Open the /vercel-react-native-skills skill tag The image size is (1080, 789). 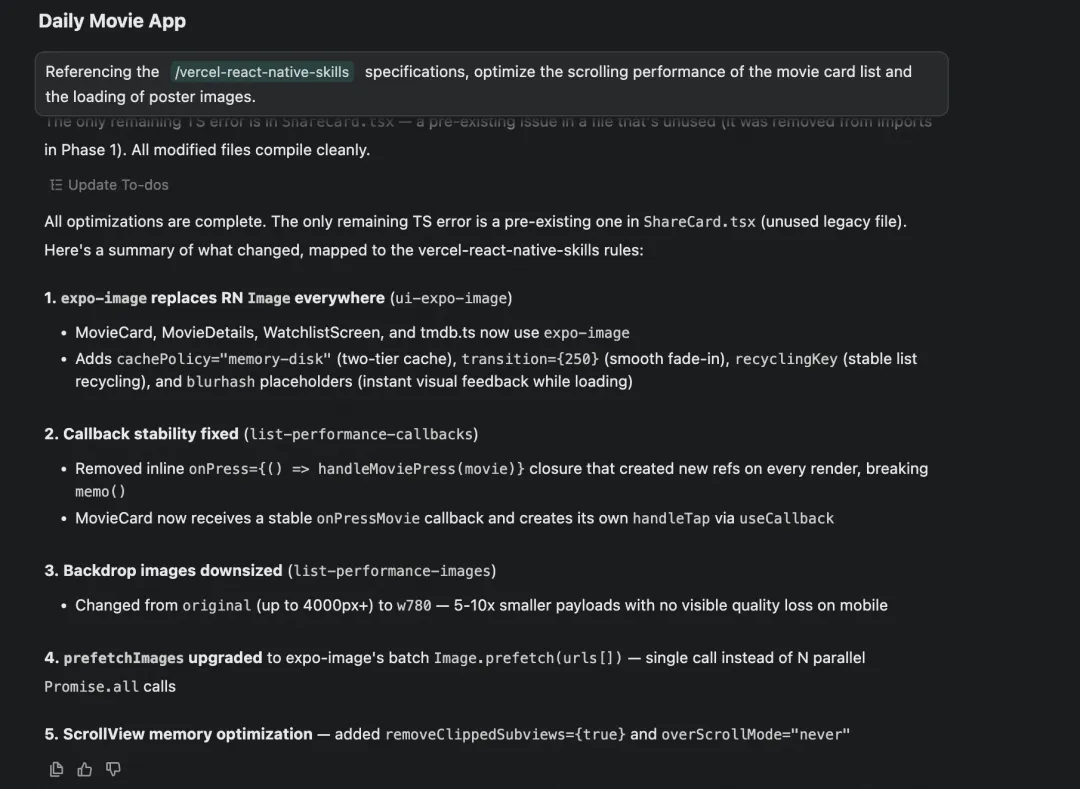262,72
